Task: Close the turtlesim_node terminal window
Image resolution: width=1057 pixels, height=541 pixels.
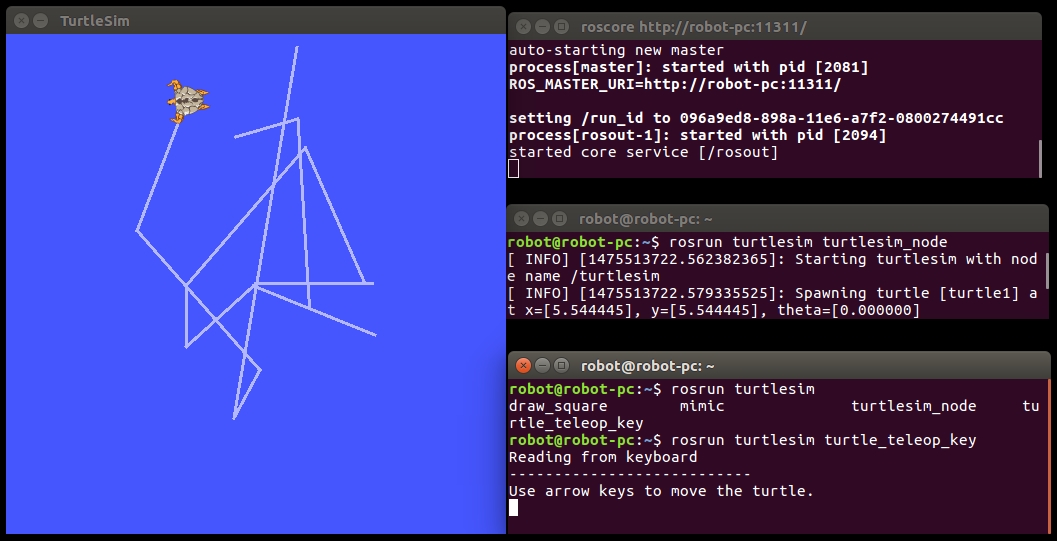Action: pos(521,219)
